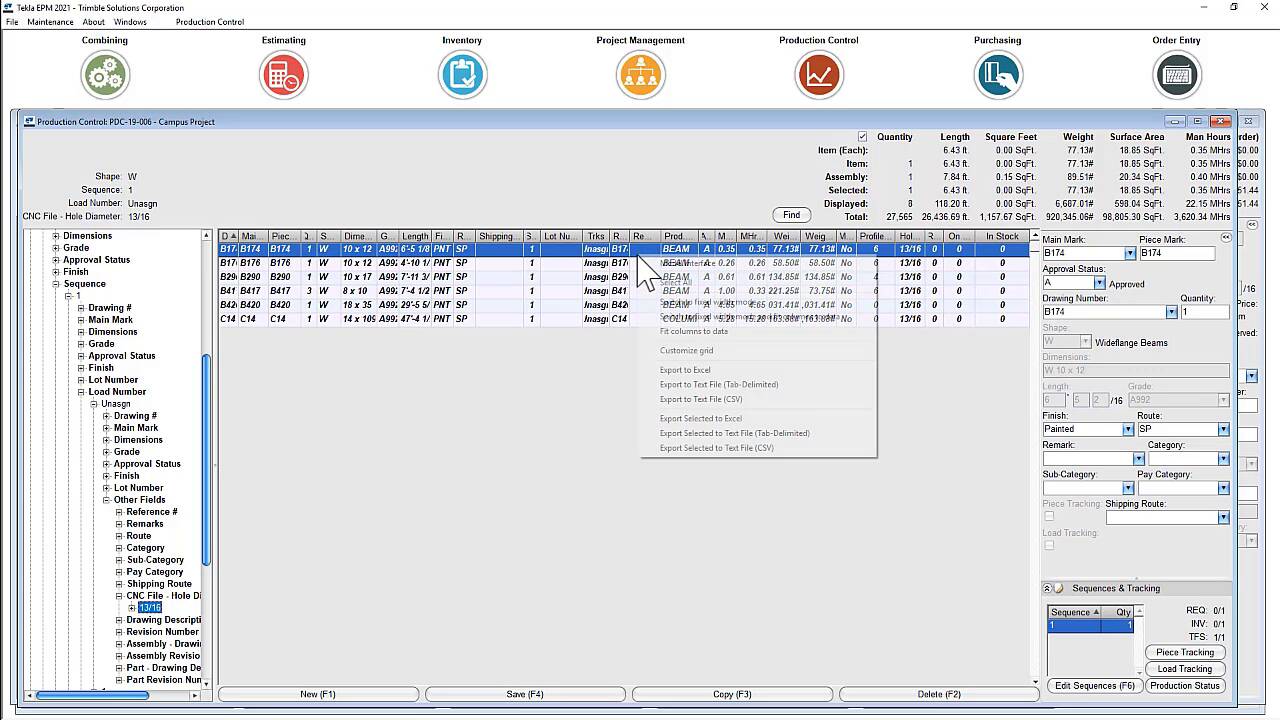Choose Export Selected to Excel
Image resolution: width=1280 pixels, height=720 pixels.
701,419
